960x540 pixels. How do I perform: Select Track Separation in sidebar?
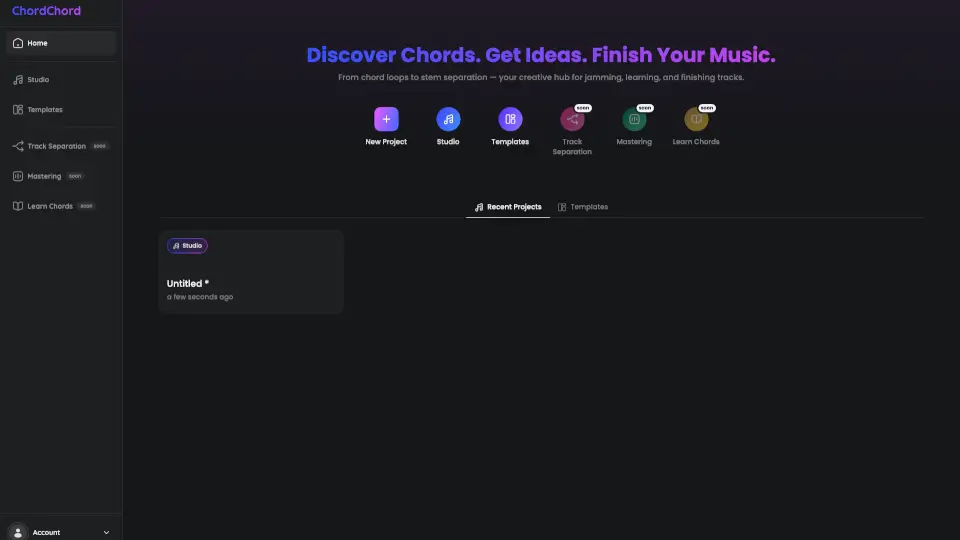tap(56, 146)
